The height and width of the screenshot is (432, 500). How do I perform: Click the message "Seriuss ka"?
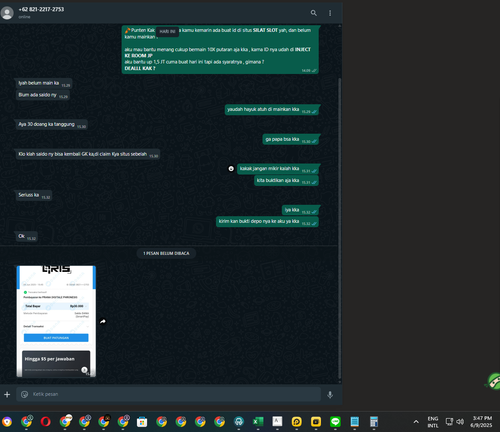point(33,195)
